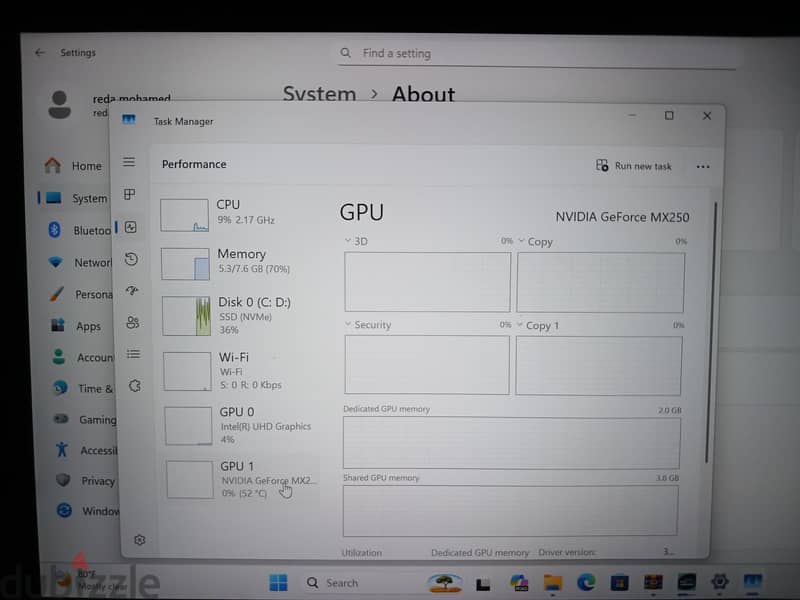Open Gaming in Settings sidebar
The image size is (800, 600).
point(85,419)
